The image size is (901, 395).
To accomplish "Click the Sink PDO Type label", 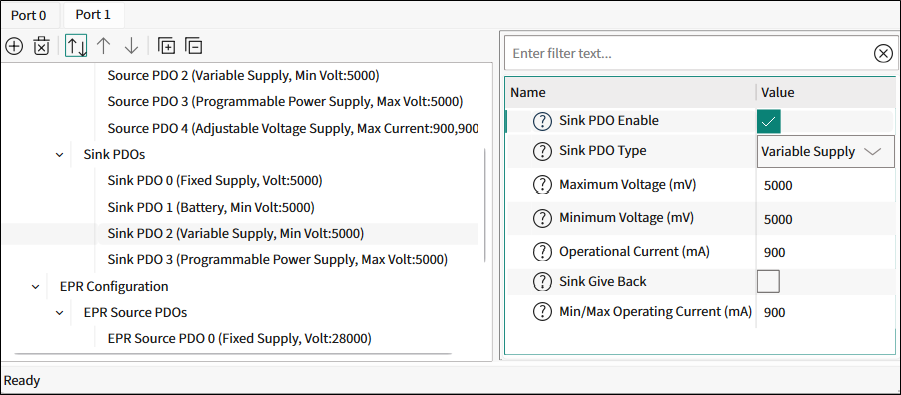I will click(602, 151).
